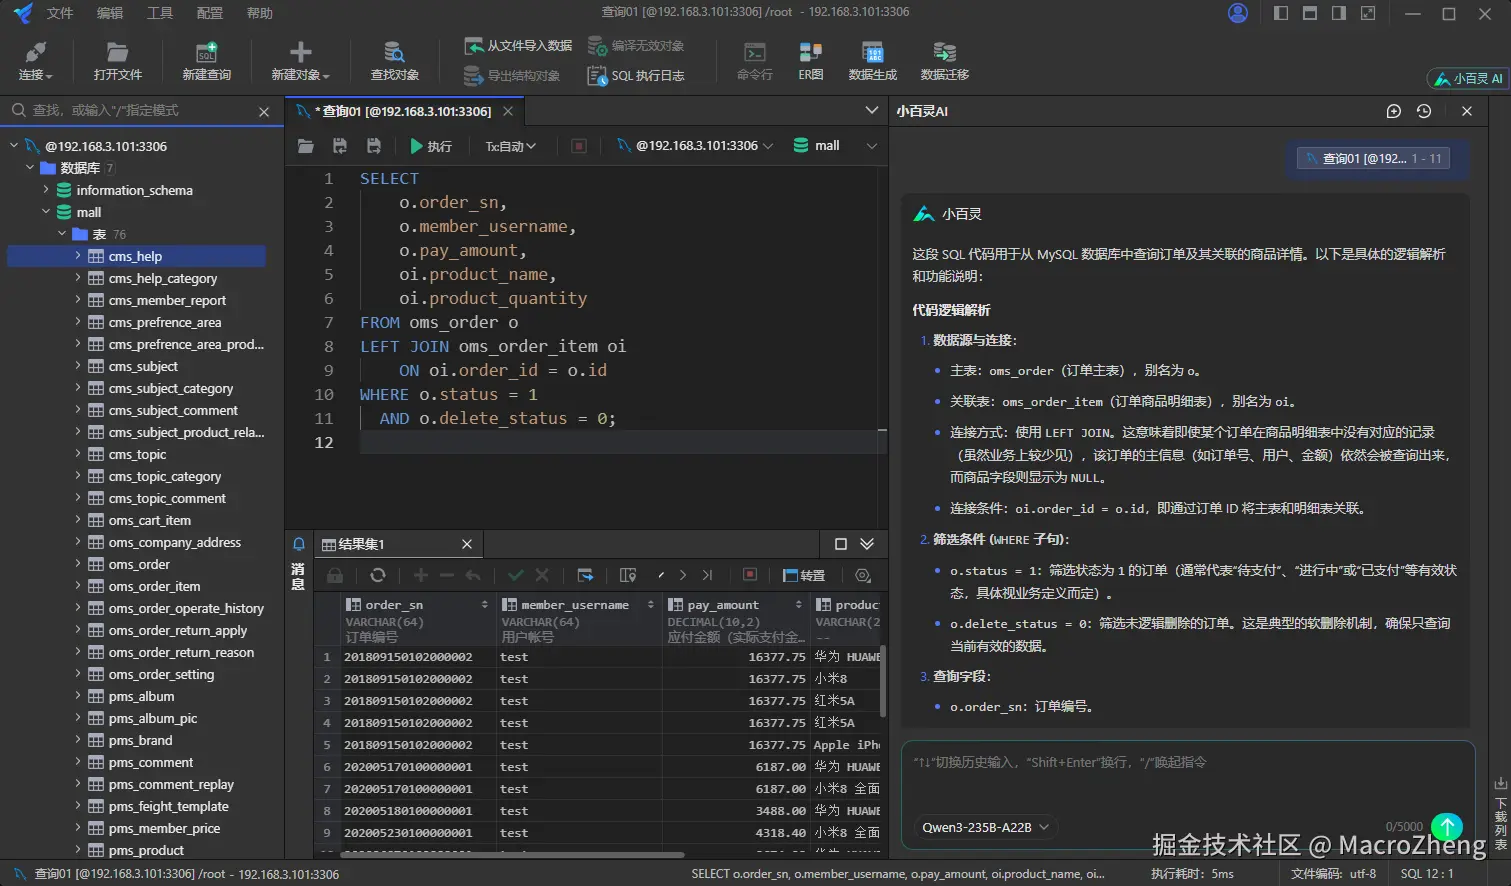
Task: Open the 文件 menu
Action: 60,13
